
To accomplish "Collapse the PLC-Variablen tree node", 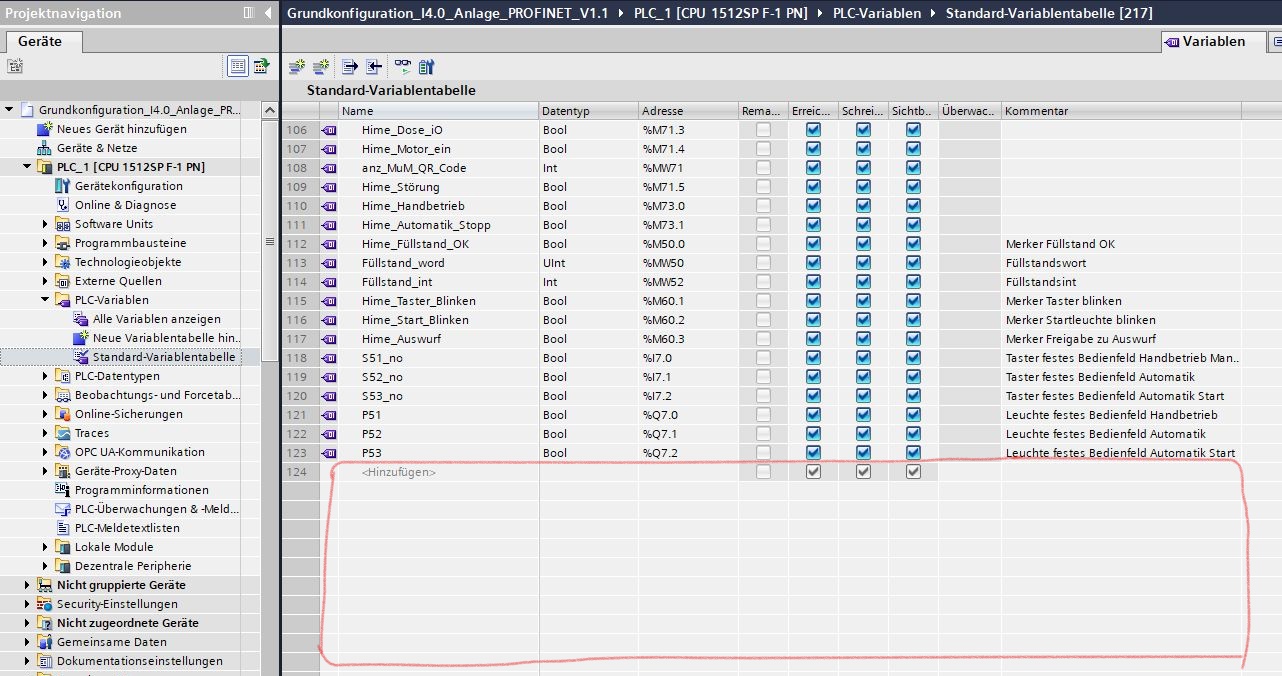I will [46, 300].
